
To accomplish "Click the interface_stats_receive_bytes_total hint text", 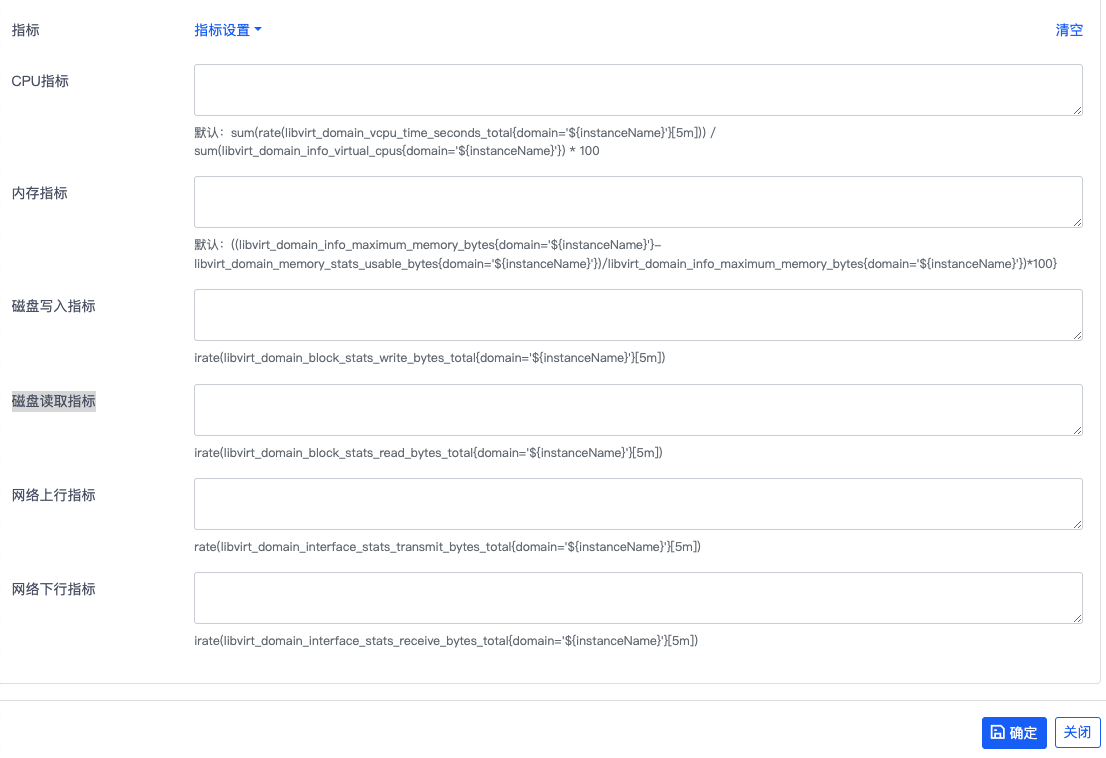I will 446,641.
